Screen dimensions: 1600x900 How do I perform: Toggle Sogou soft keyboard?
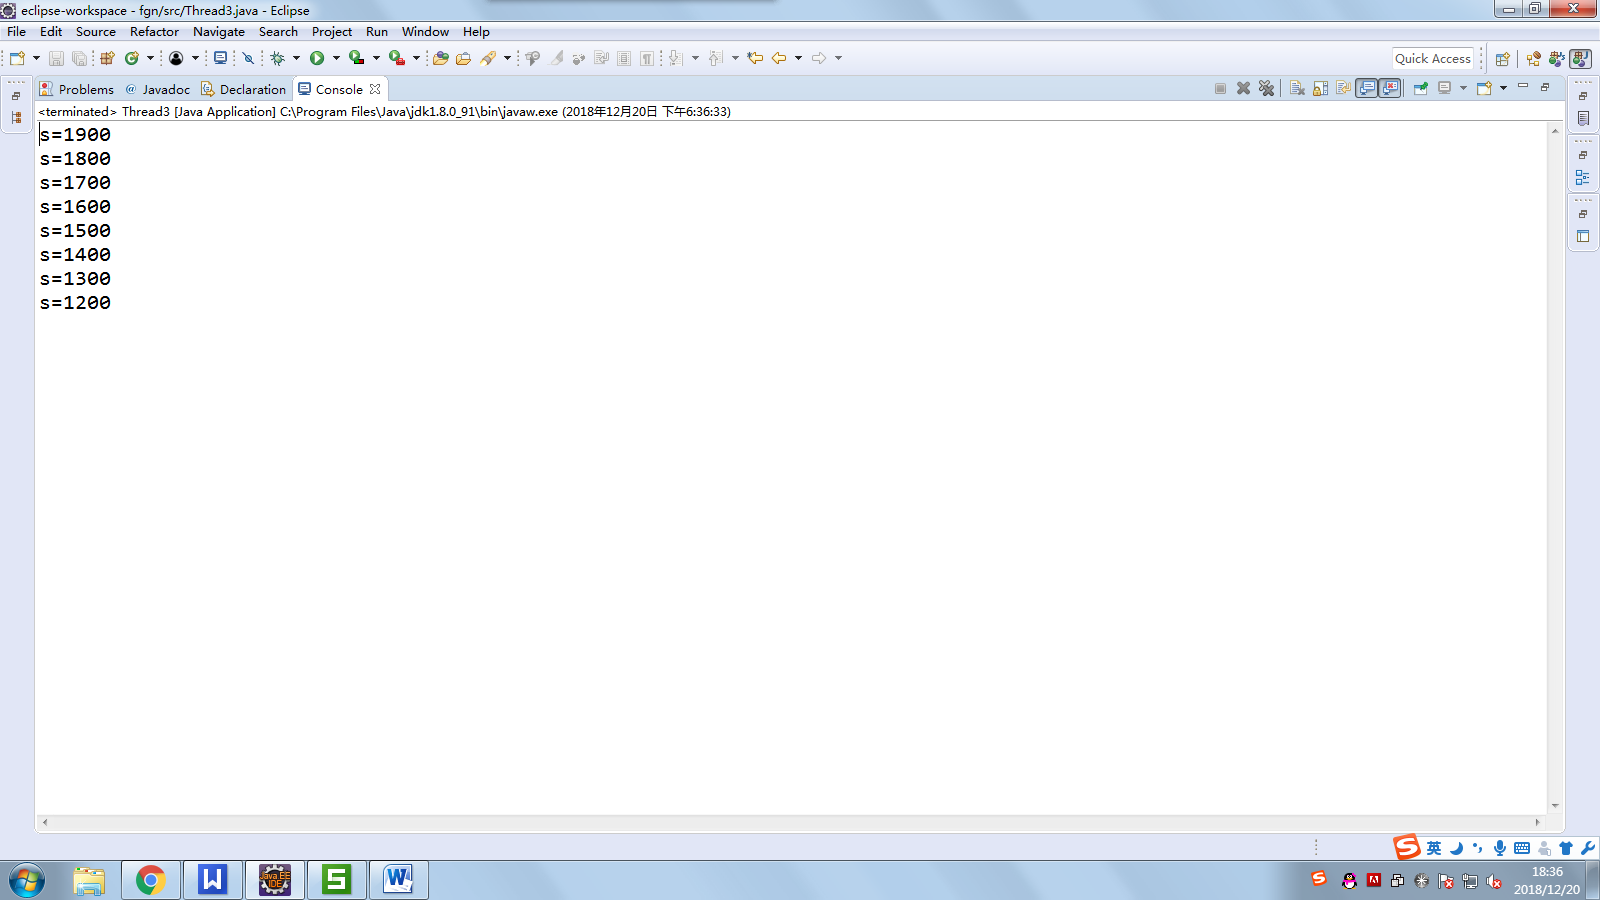tap(1522, 848)
